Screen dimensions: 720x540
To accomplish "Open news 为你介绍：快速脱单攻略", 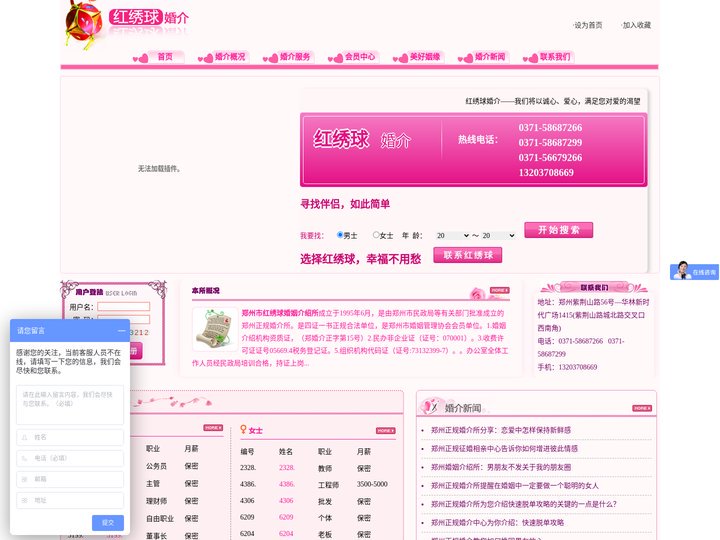I will [497, 523].
